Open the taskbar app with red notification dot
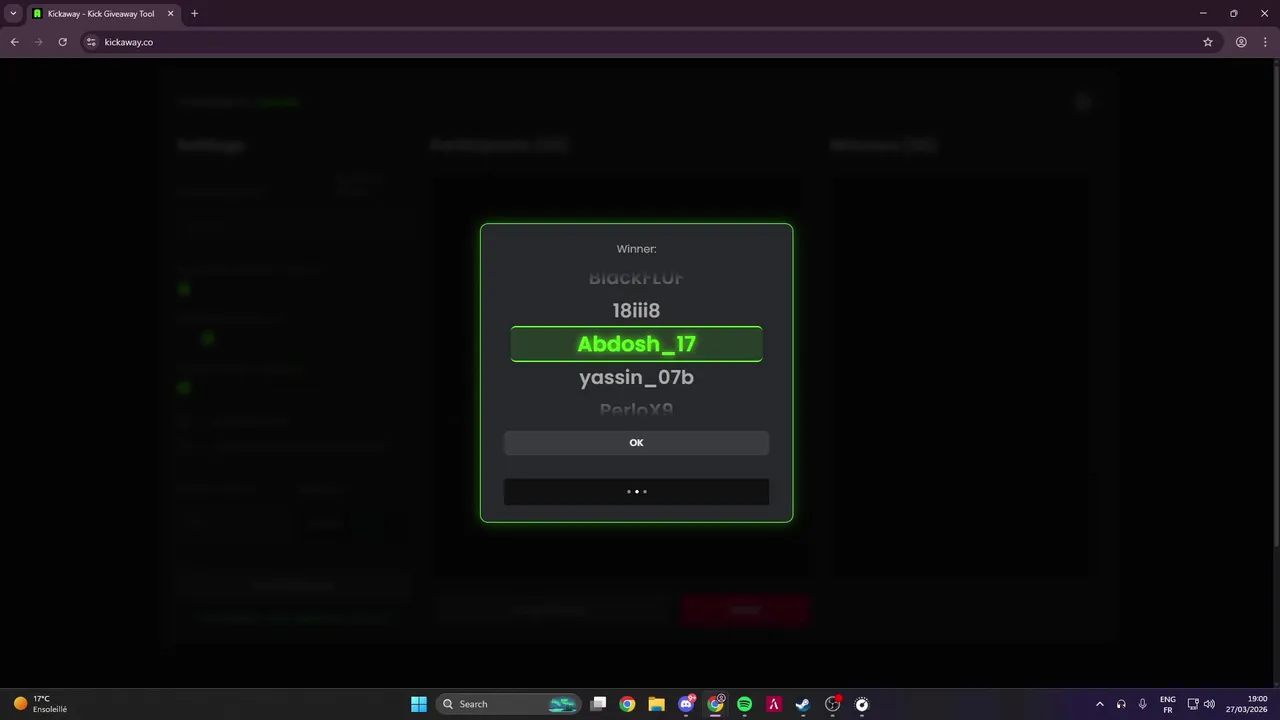Screen dimensions: 1280x720 pos(832,704)
